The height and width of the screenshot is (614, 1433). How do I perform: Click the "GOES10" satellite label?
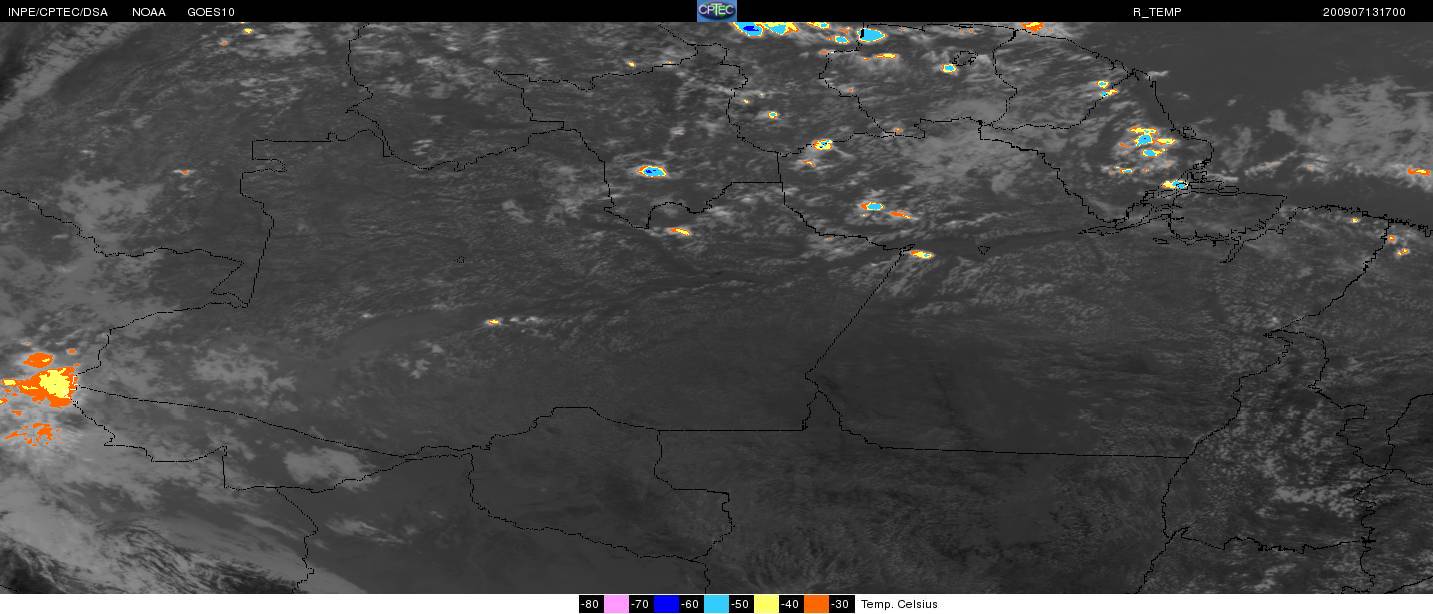pos(211,12)
